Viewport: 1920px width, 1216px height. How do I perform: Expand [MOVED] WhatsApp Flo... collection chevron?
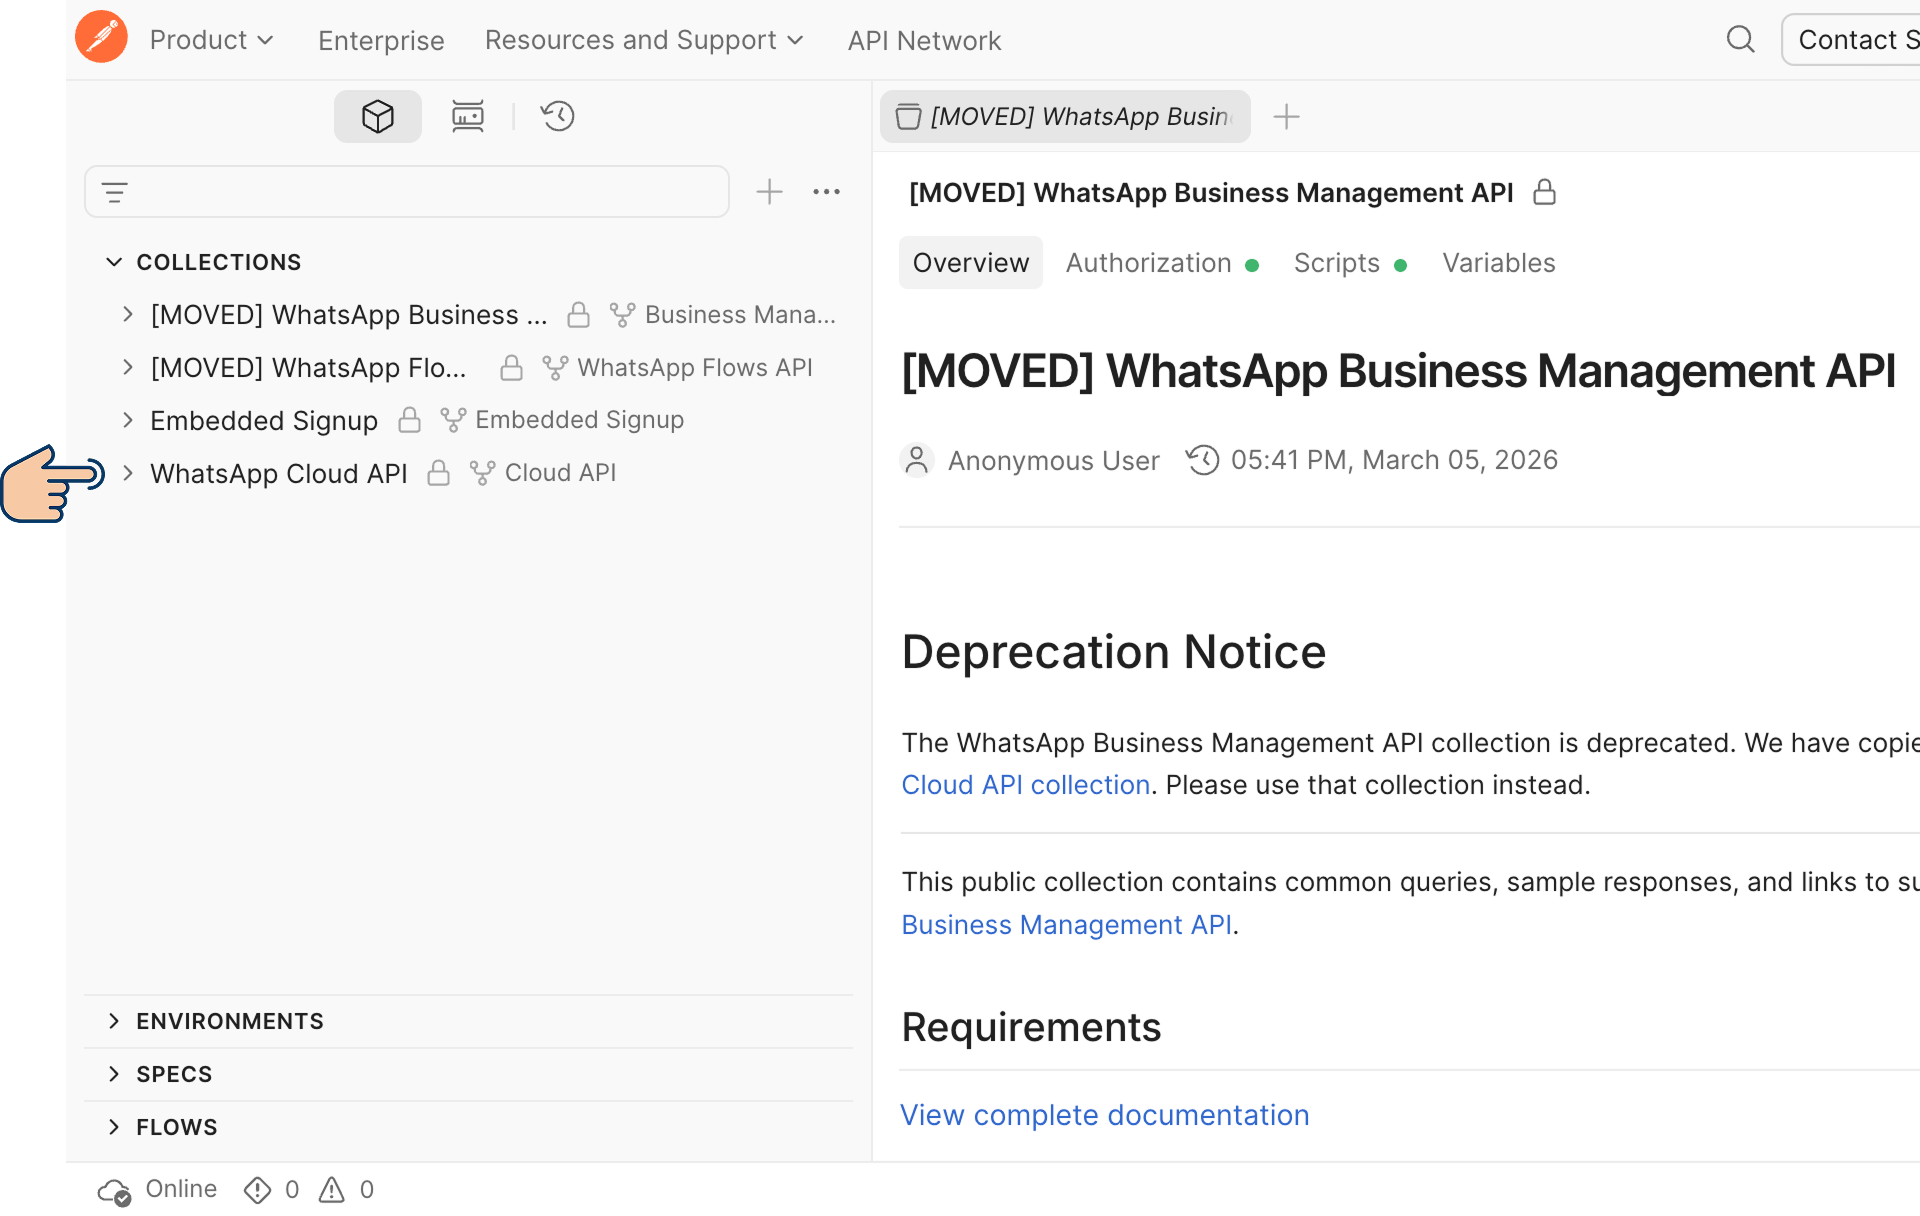(x=128, y=367)
